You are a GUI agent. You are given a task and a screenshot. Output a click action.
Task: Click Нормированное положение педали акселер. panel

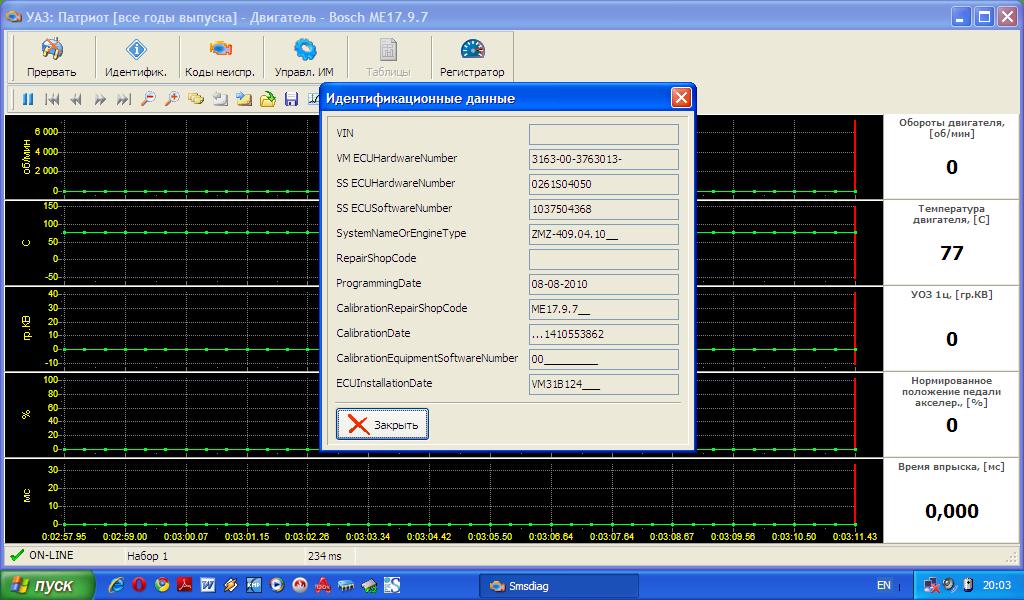[x=952, y=415]
